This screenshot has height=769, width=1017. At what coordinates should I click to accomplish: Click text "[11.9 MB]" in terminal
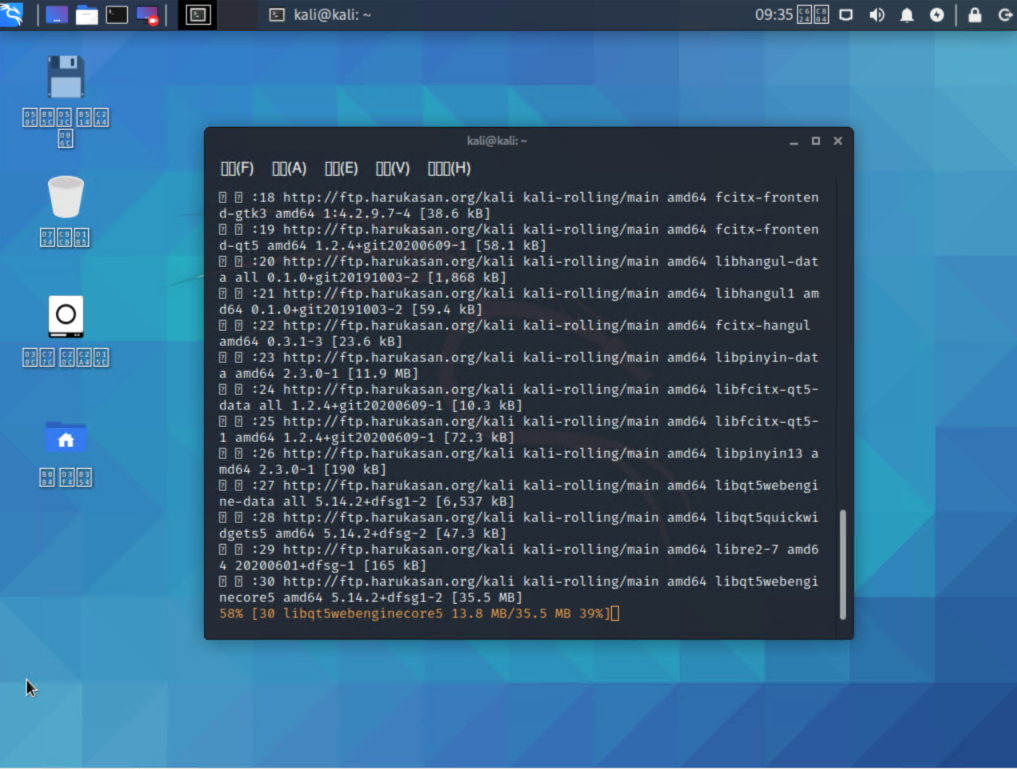[x=383, y=373]
